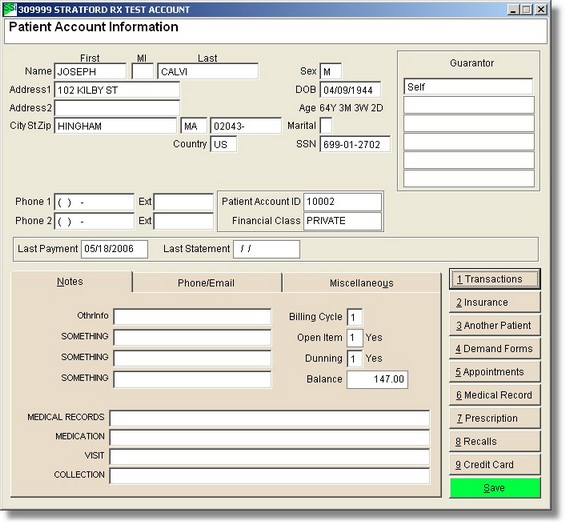Click the SSN field 699-01-2702
Image resolution: width=566 pixels, height=525 pixels.
(x=355, y=144)
